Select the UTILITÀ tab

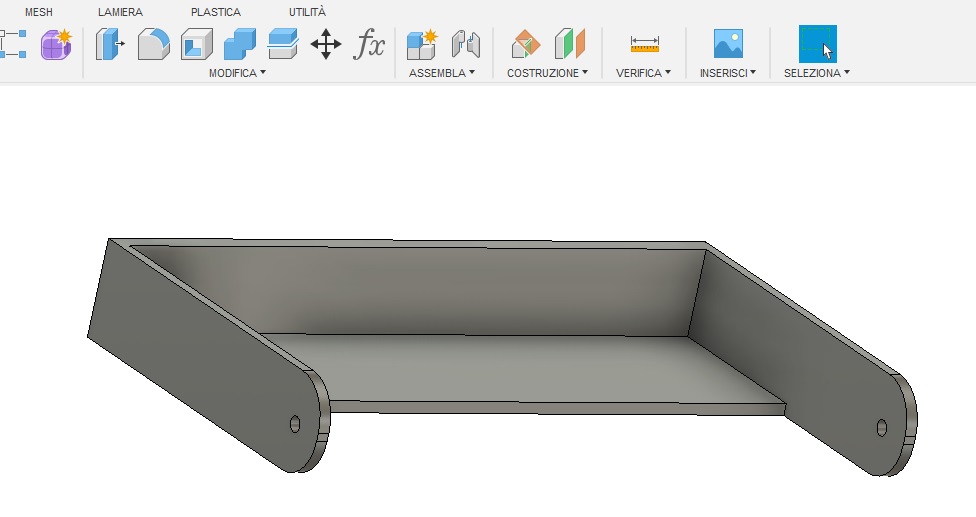(307, 12)
